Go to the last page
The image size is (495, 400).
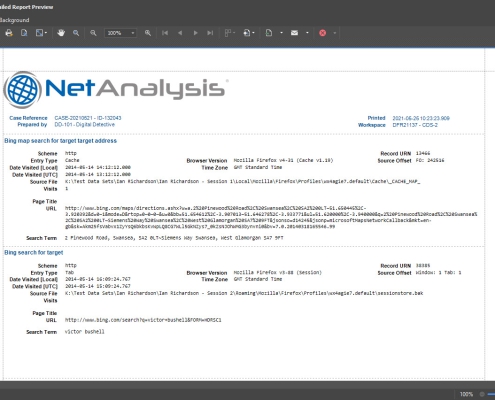210,33
